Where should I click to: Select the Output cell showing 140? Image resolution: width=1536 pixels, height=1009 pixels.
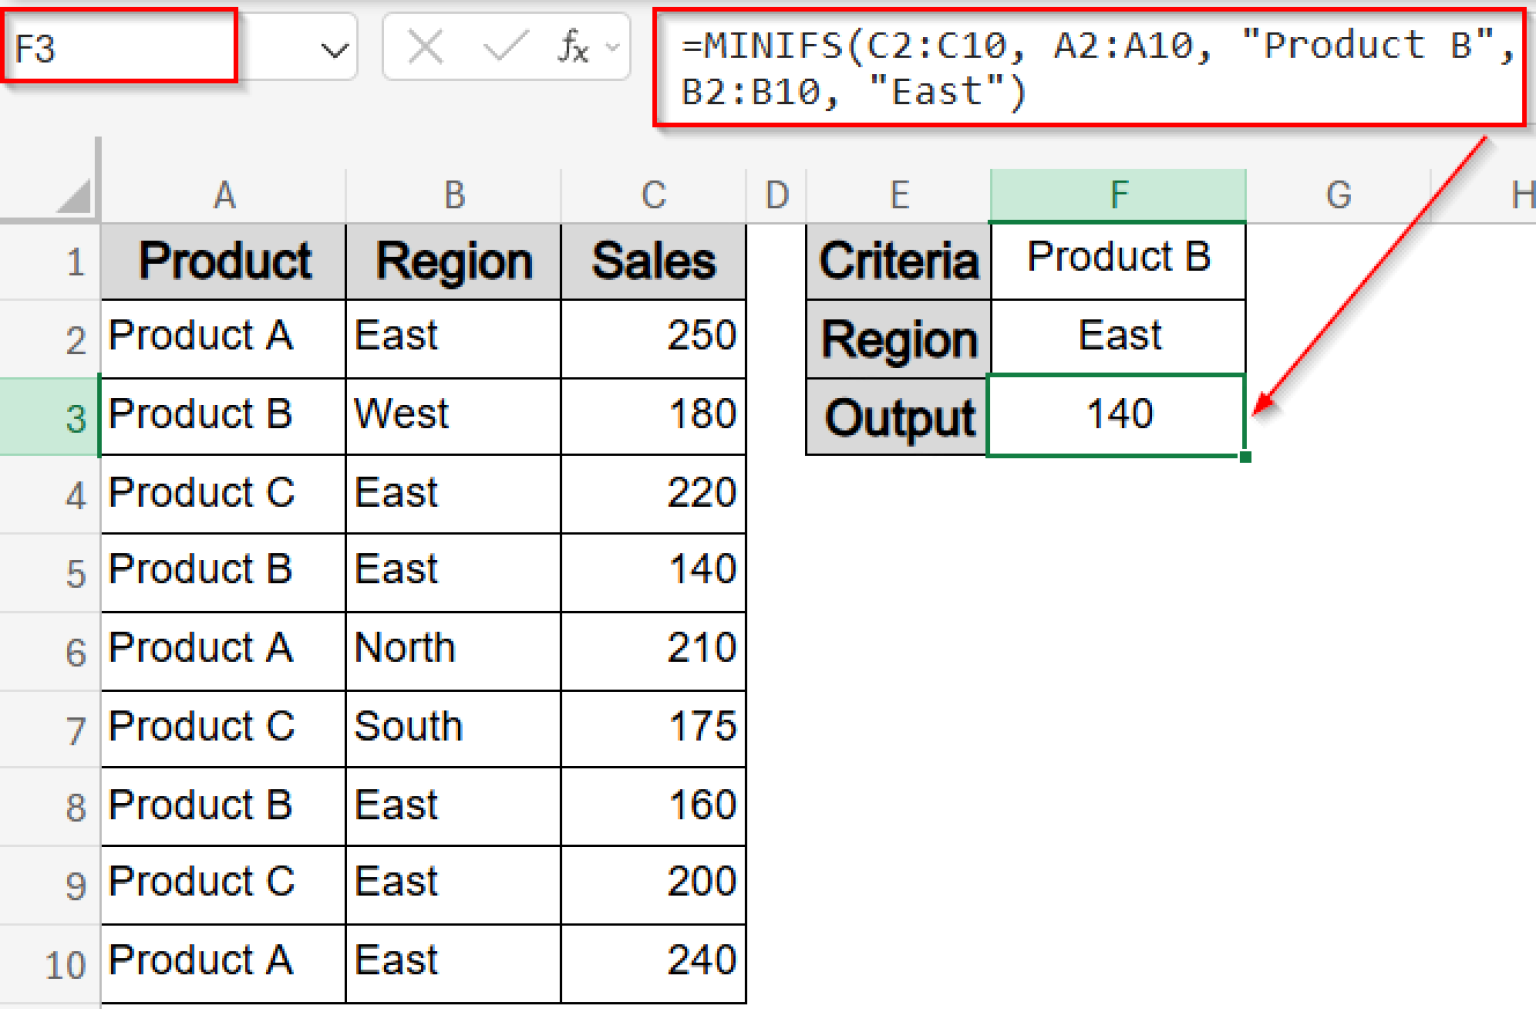click(x=1117, y=416)
